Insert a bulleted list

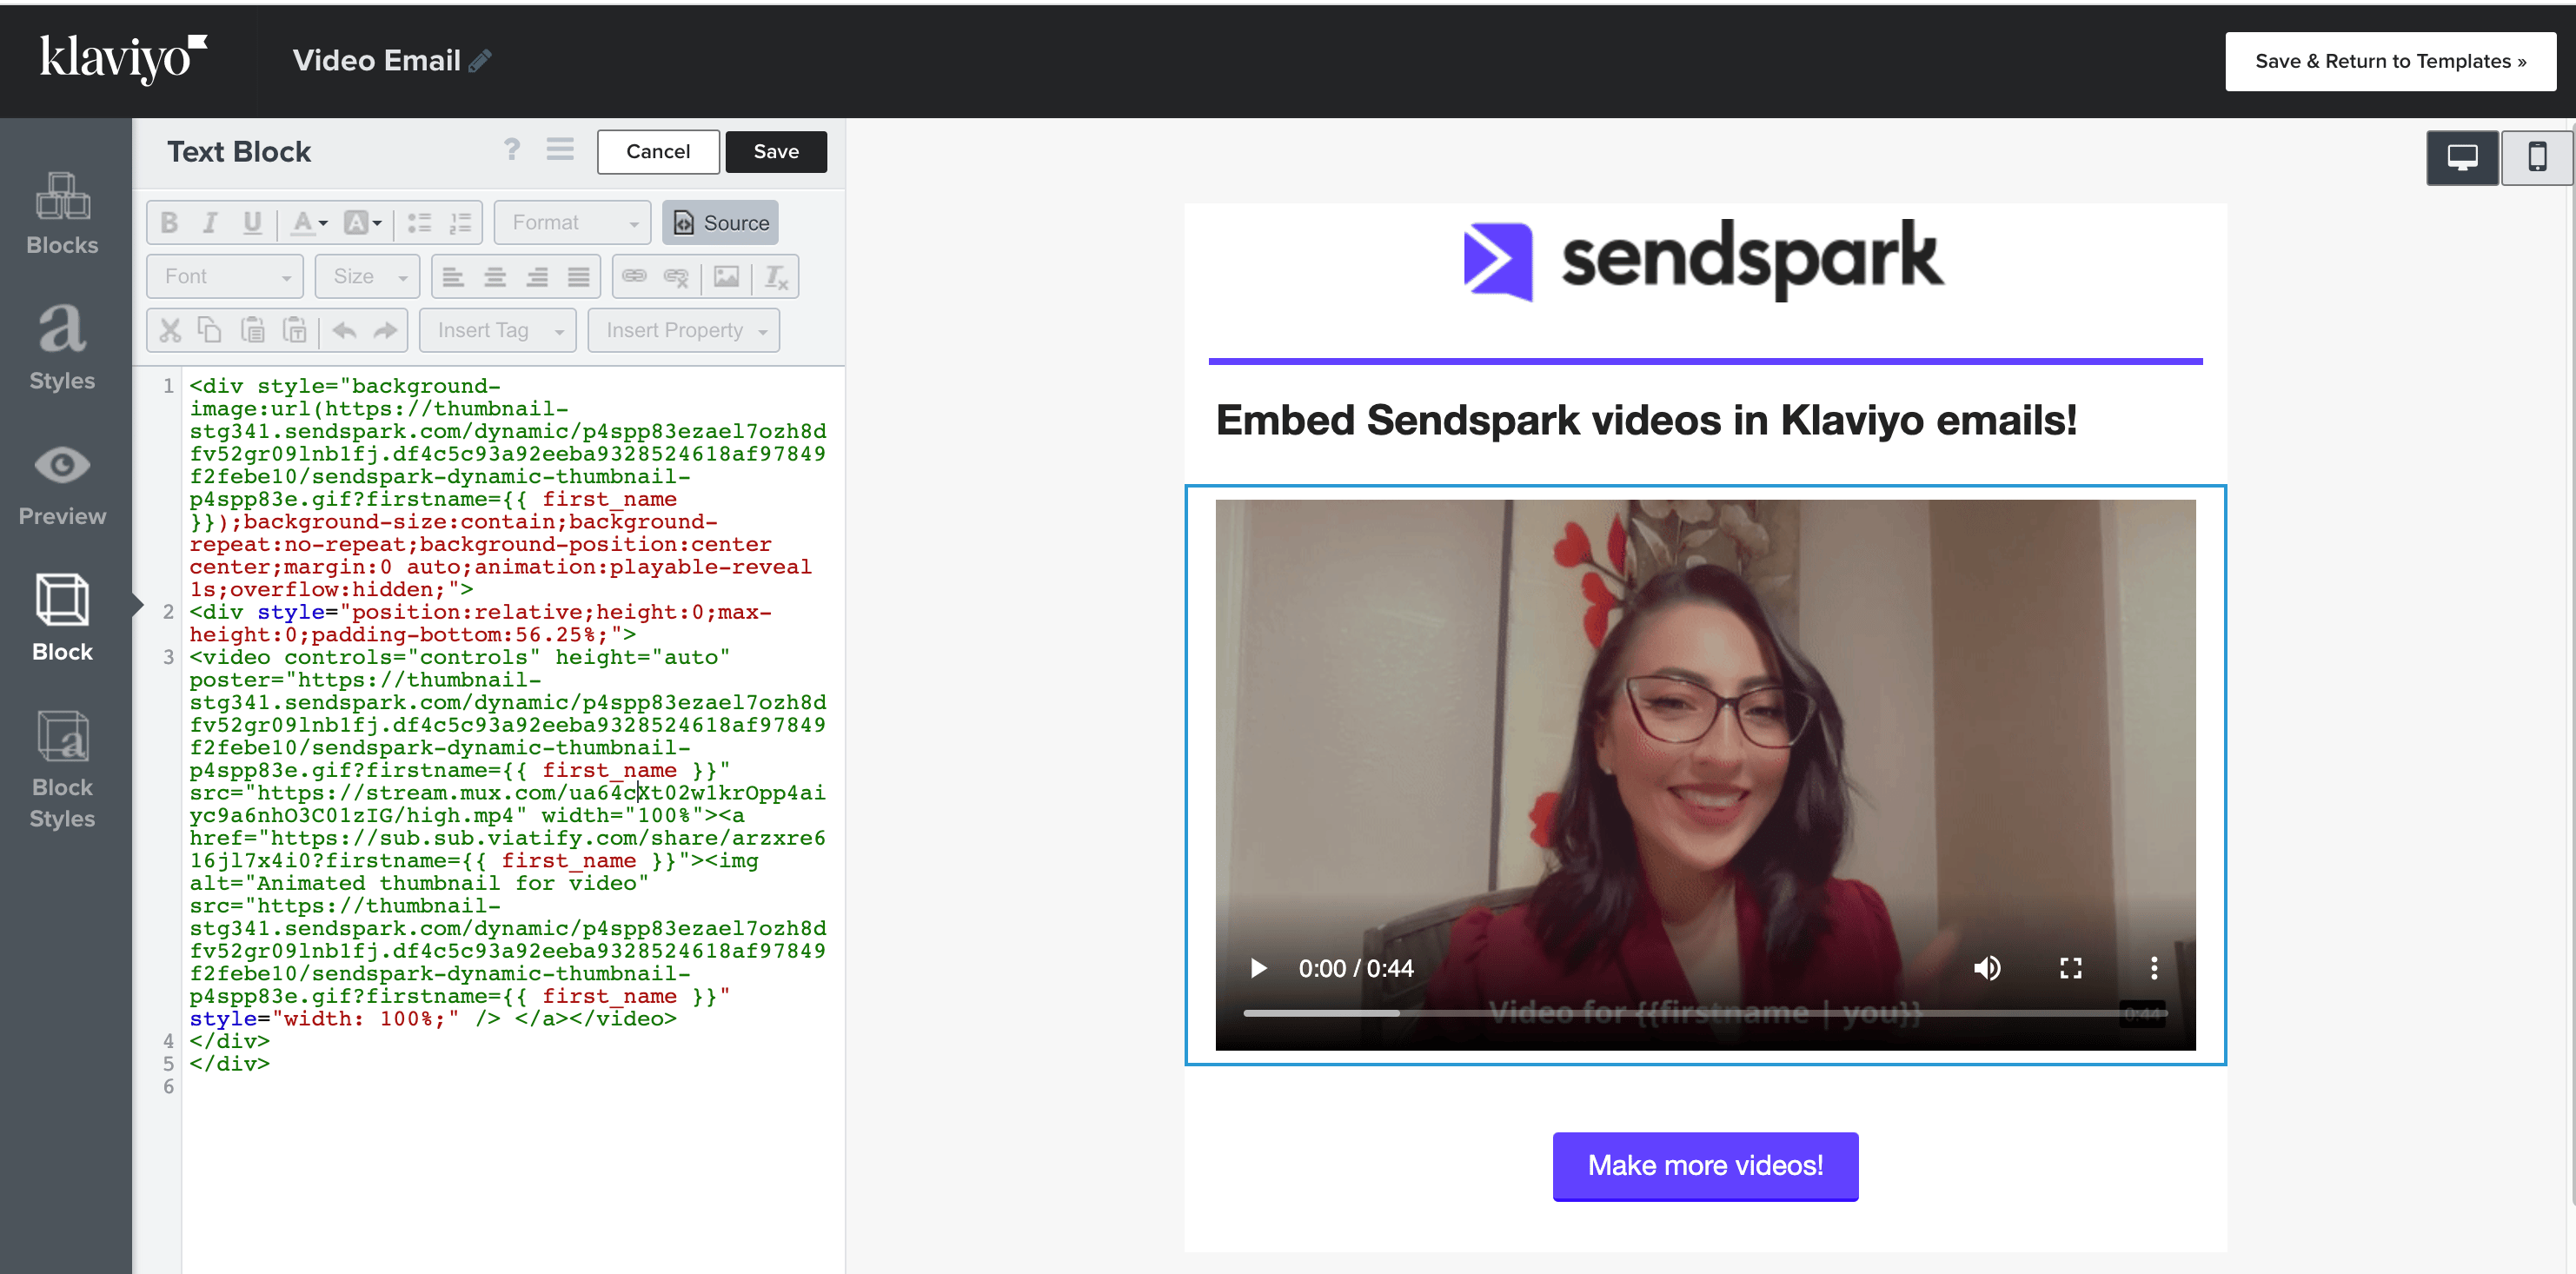pyautogui.click(x=419, y=223)
